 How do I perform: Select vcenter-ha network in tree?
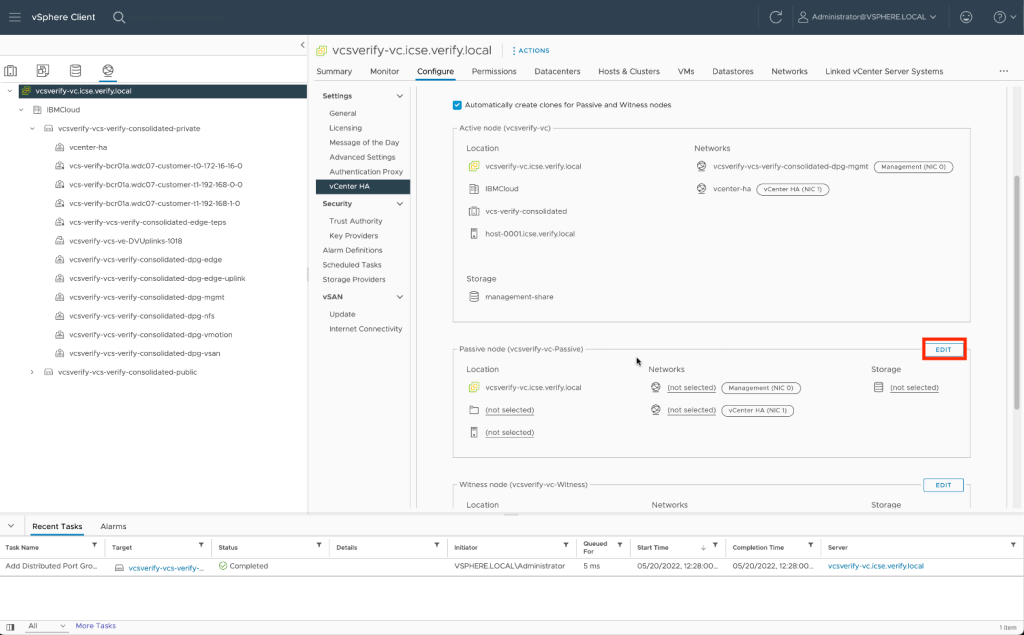point(88,147)
